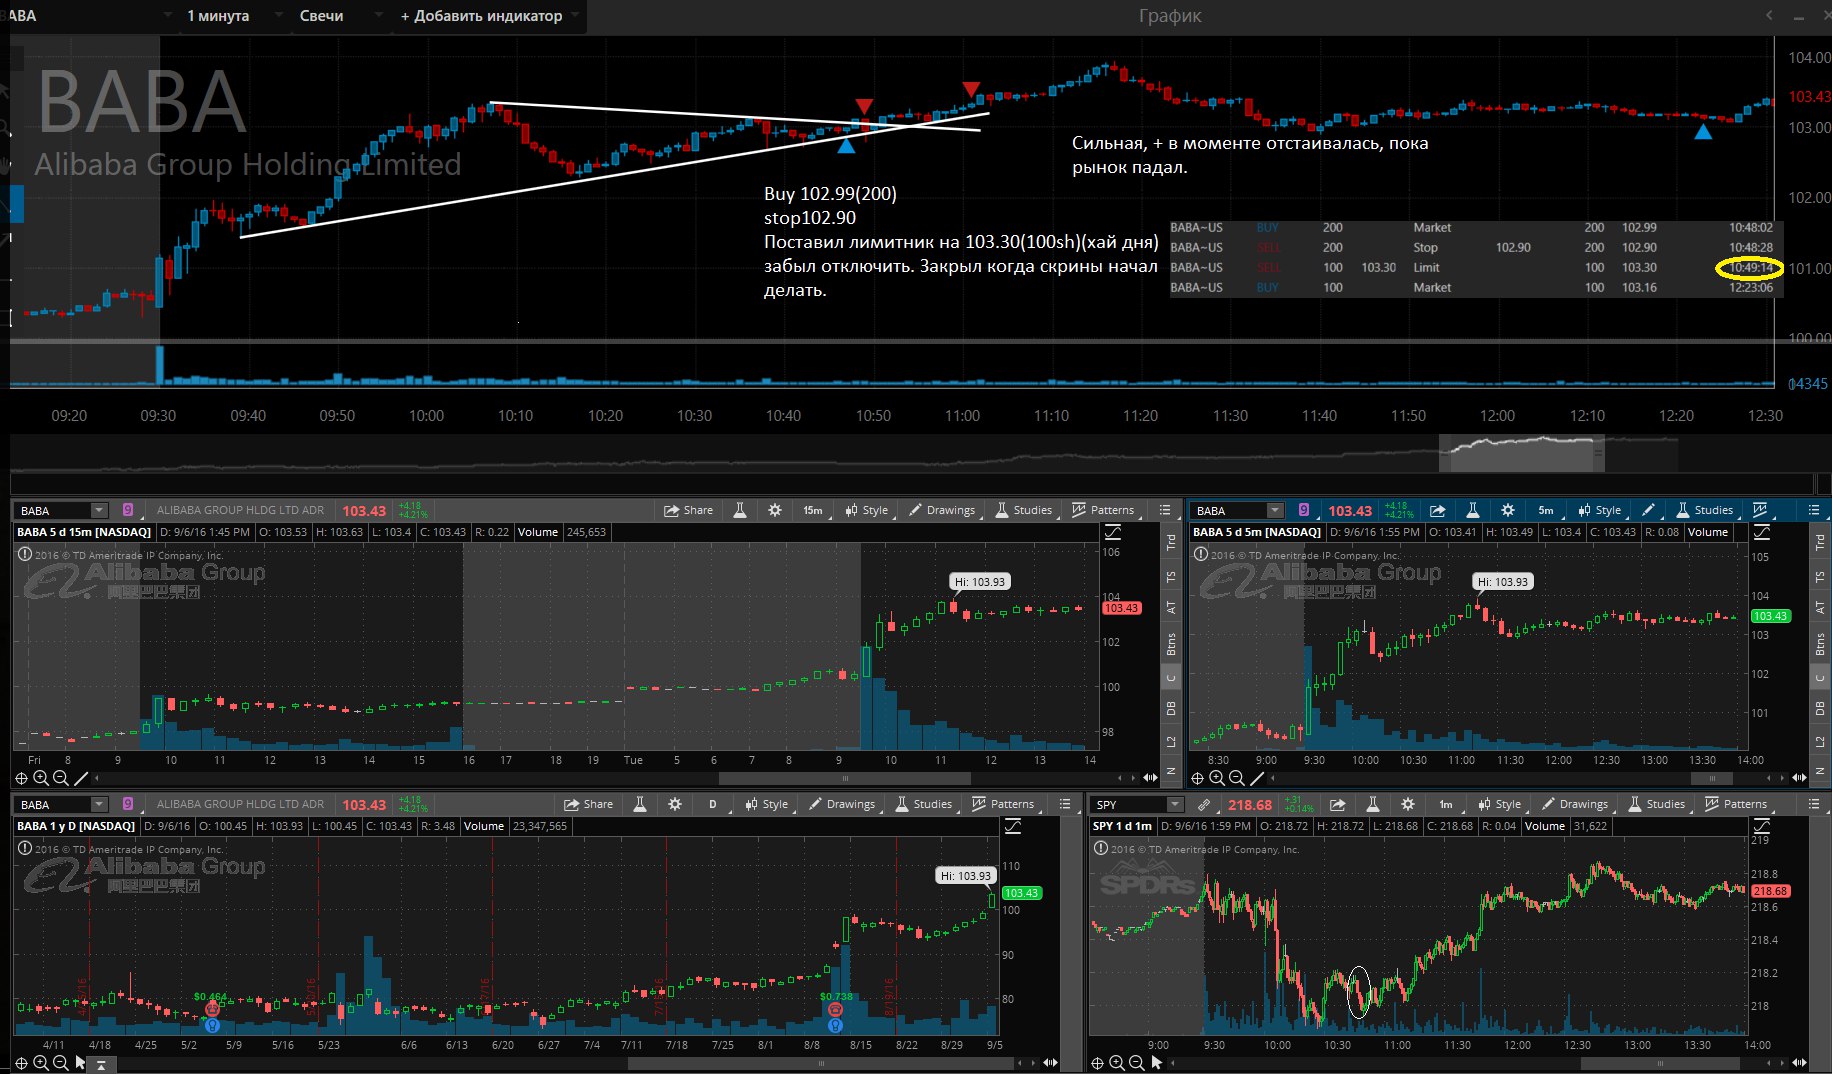Open the 5m timeframe selector
The width and height of the screenshot is (1832, 1074).
(x=1546, y=510)
